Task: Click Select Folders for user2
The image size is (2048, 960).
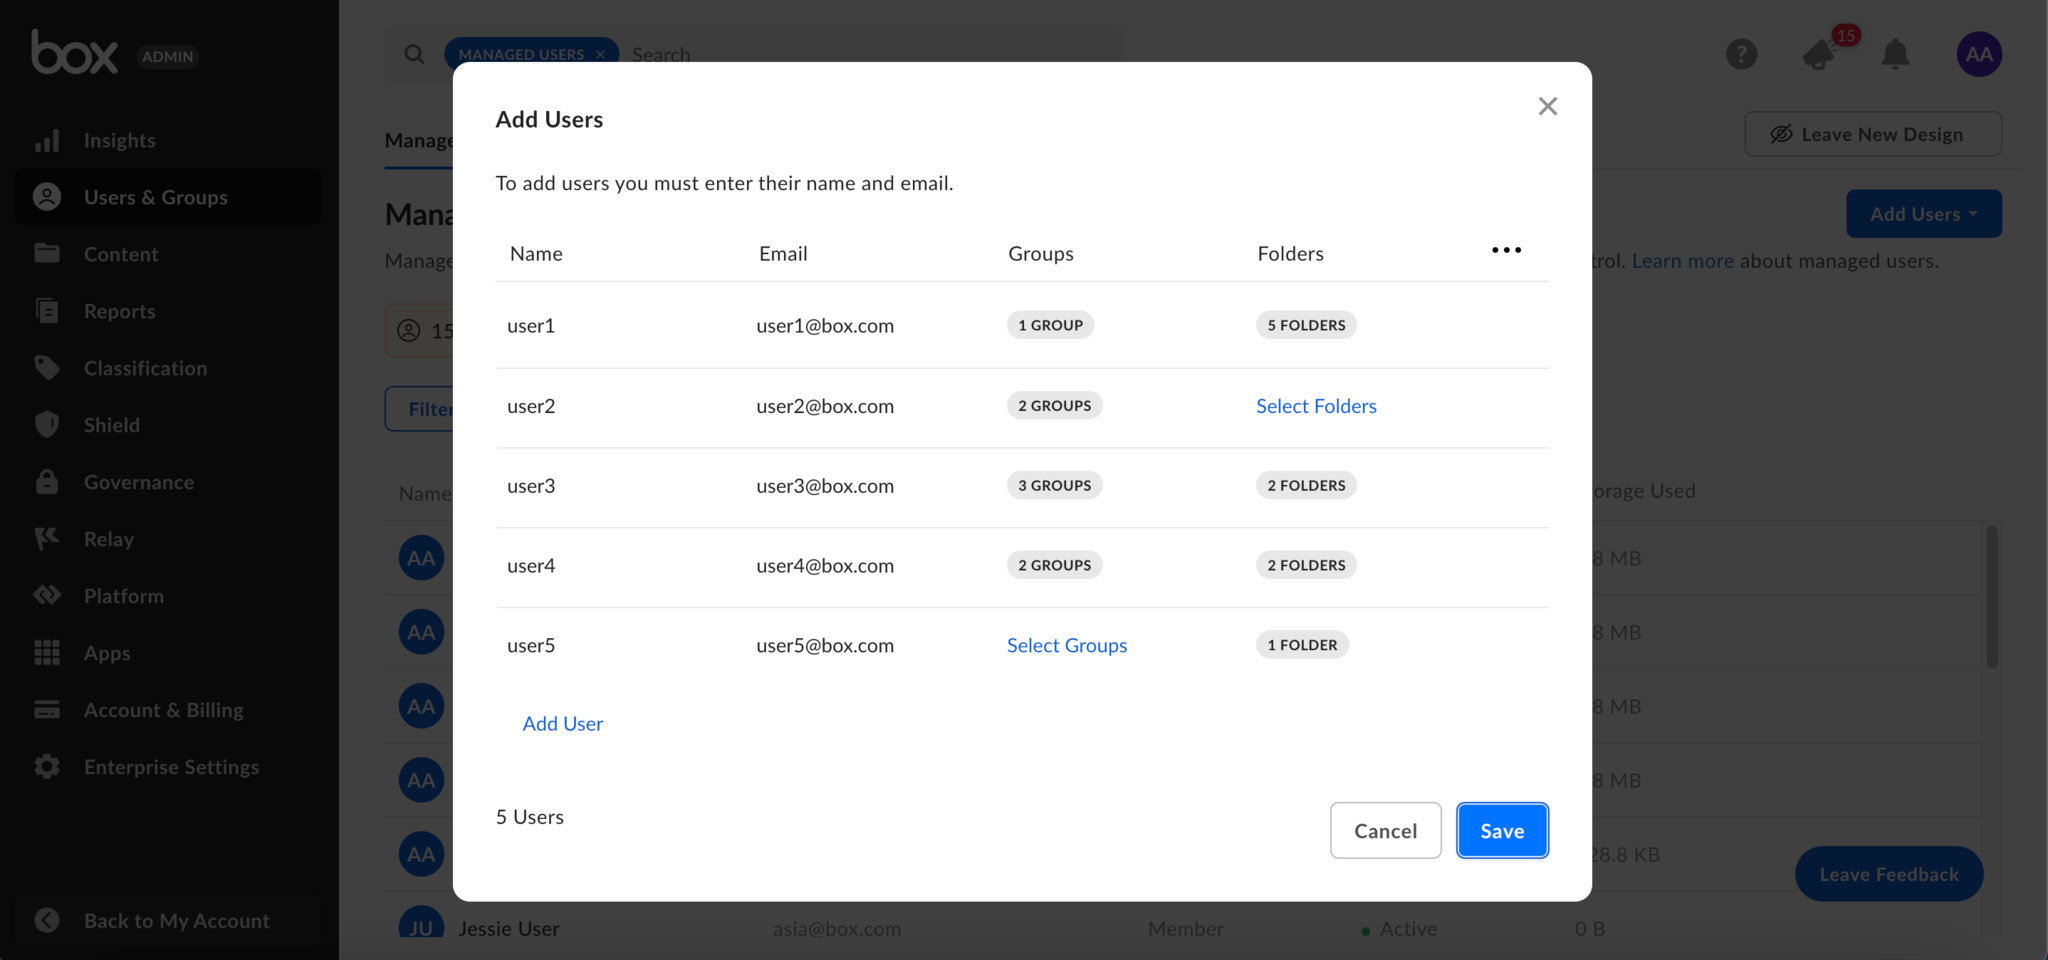Action: (1316, 406)
